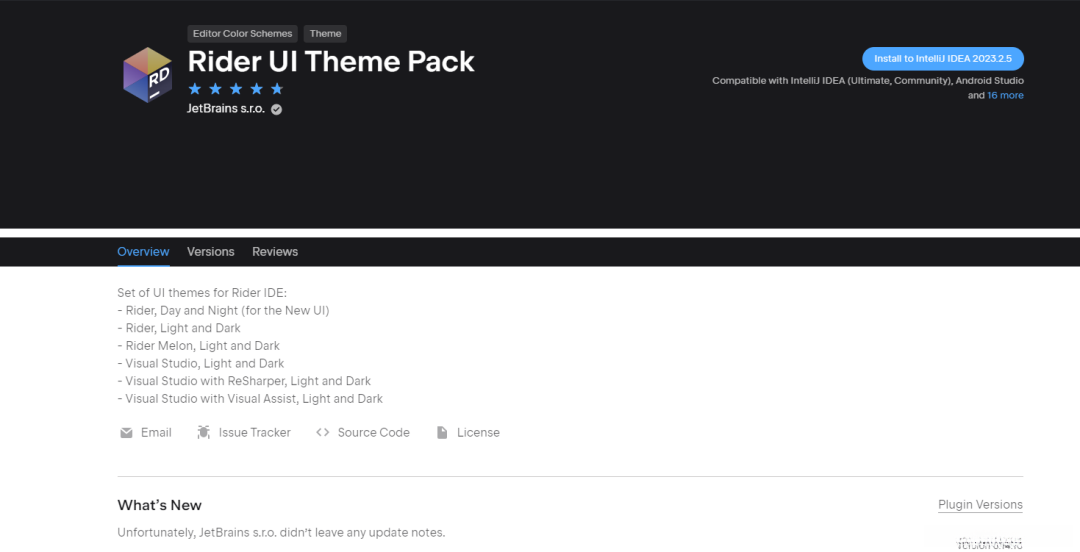Click the License document icon
This screenshot has height=552, width=1080.
coord(442,433)
